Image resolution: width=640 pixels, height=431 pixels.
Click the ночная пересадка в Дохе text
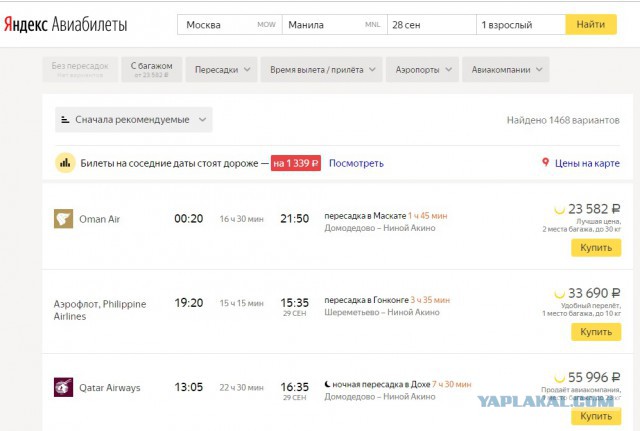tap(381, 384)
